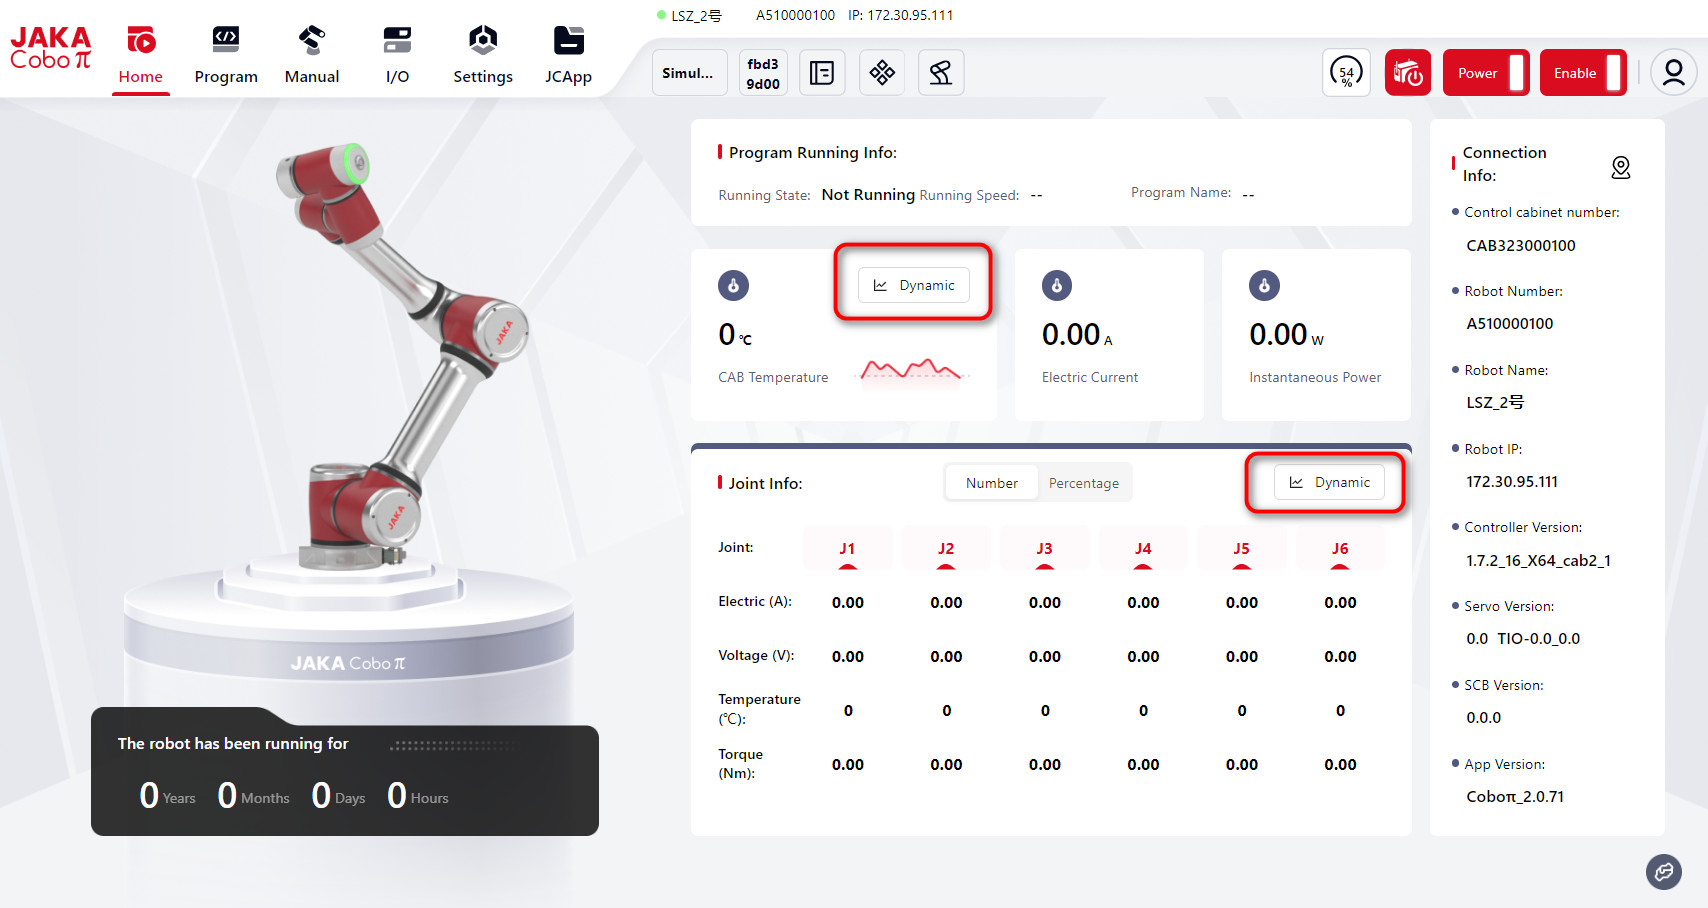This screenshot has height=908, width=1708.
Task: Open the Program tab
Action: 225,55
